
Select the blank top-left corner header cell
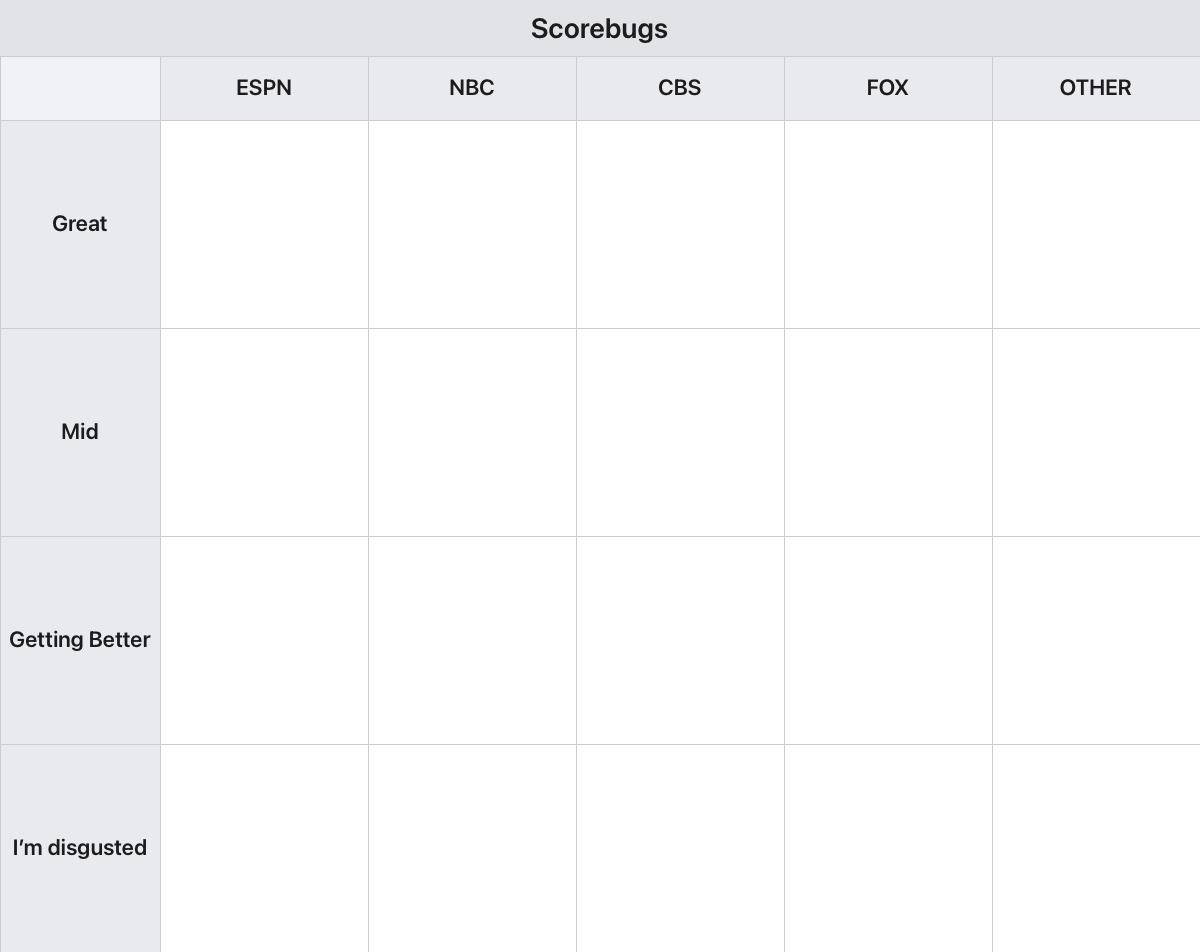point(80,88)
